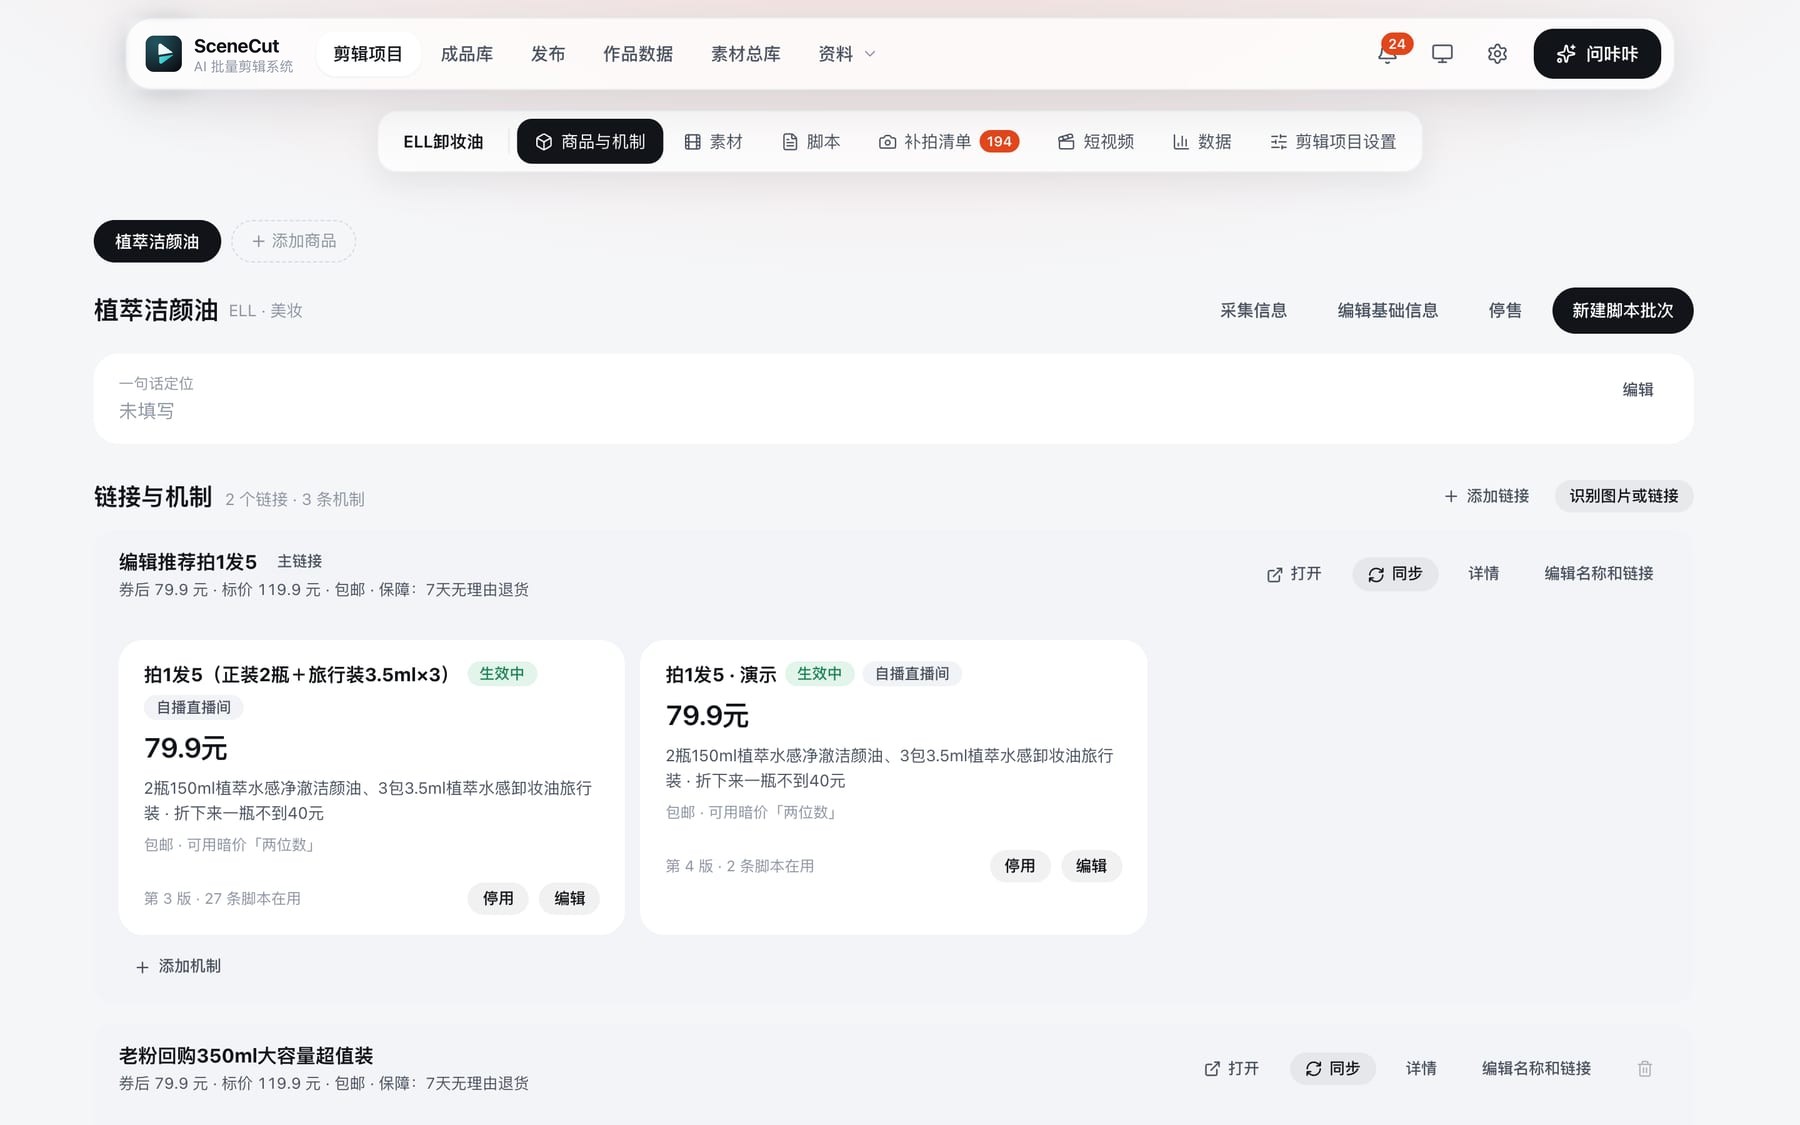Click 编辑 on 拍1发5·演示 card

1092,866
